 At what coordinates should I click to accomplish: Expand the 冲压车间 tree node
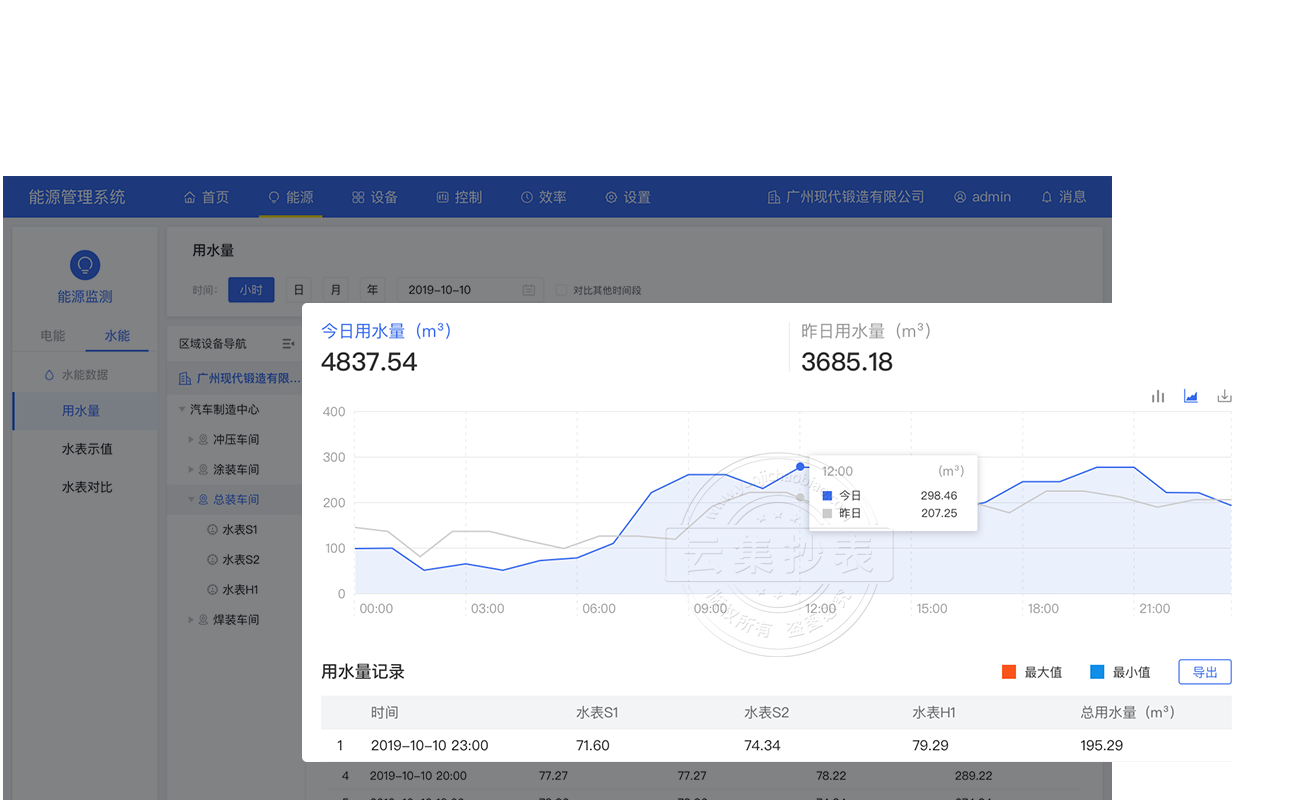(x=191, y=440)
